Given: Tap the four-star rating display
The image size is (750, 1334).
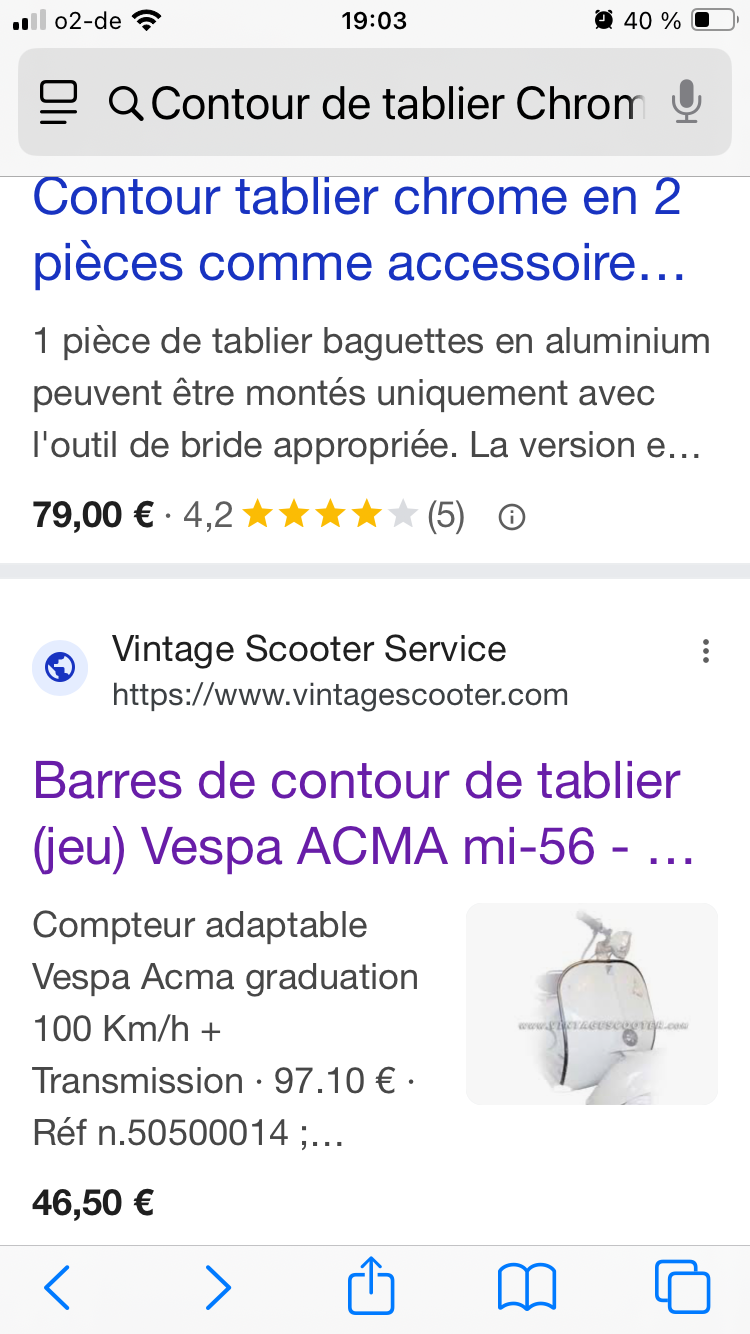Looking at the screenshot, I should pyautogui.click(x=329, y=516).
